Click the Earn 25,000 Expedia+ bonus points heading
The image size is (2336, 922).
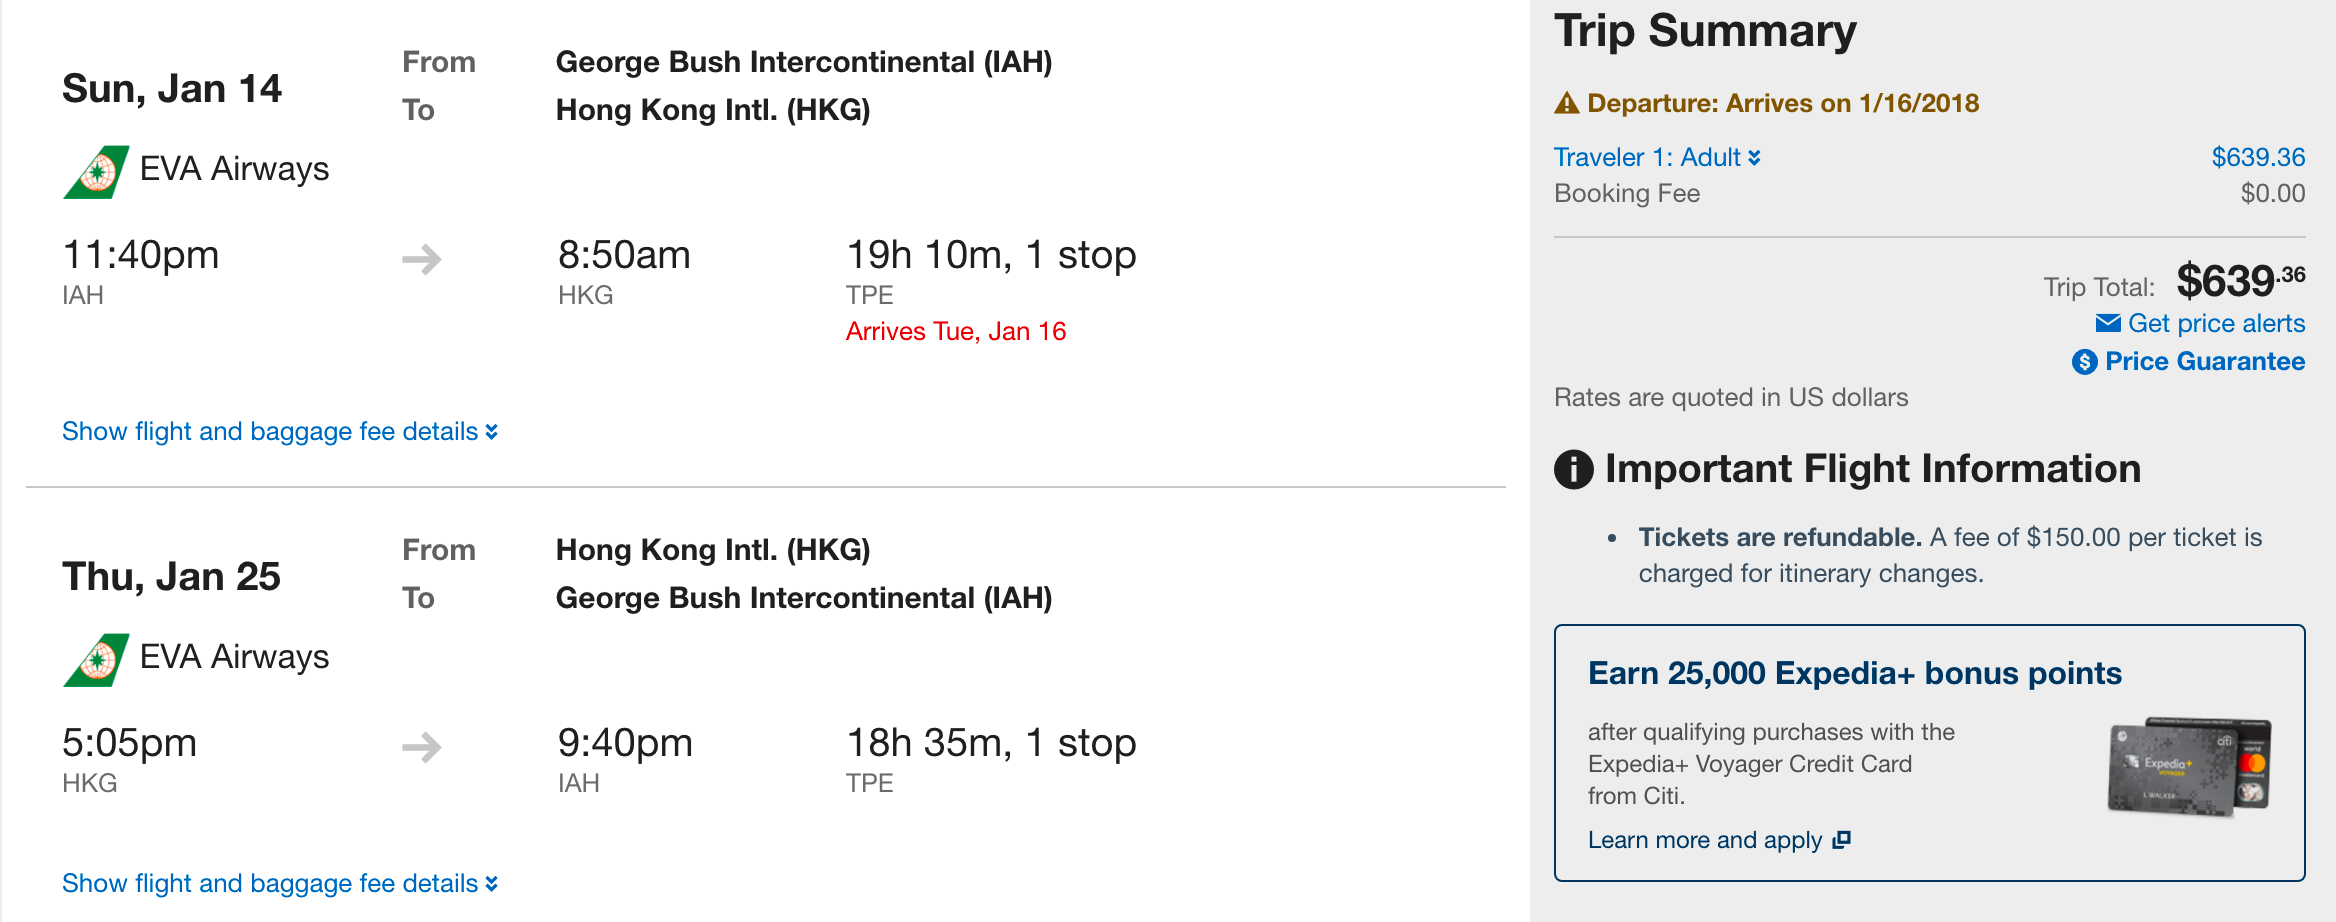(1854, 673)
